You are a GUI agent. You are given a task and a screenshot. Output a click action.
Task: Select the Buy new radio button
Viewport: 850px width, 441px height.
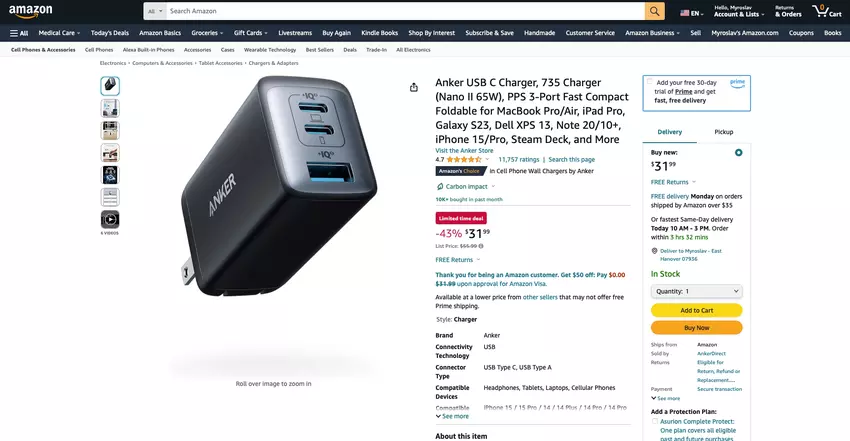pyautogui.click(x=738, y=153)
